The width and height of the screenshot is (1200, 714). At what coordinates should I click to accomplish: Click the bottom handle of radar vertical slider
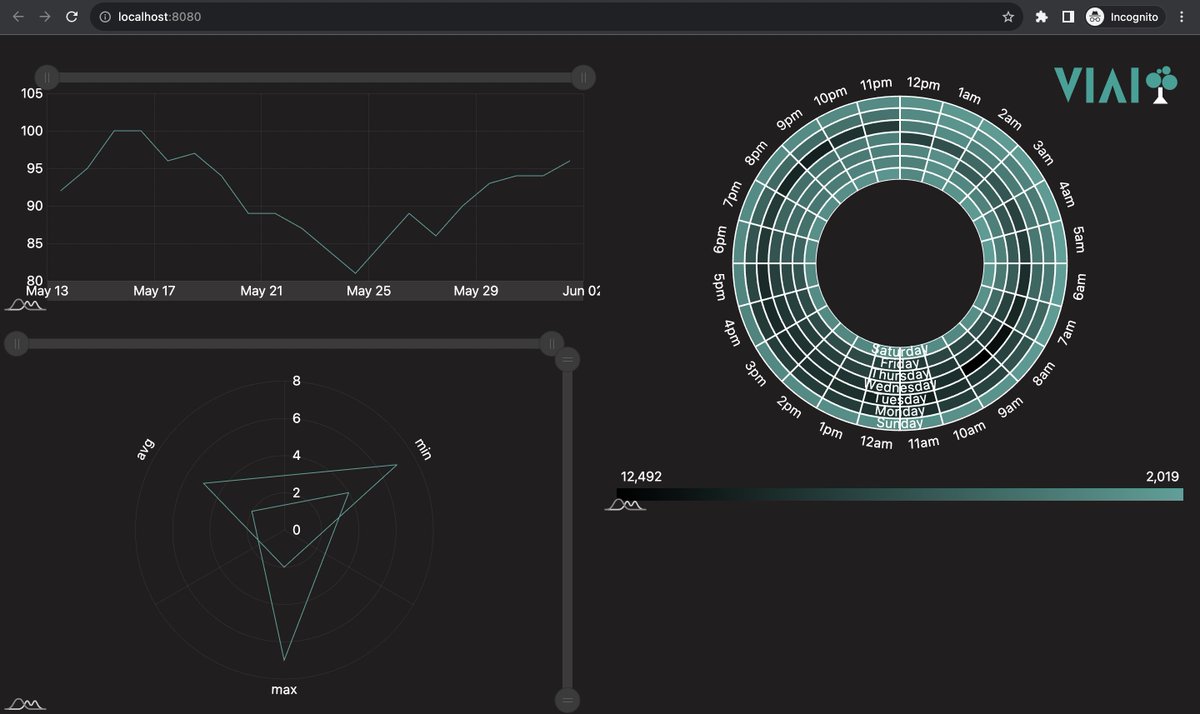click(x=567, y=698)
